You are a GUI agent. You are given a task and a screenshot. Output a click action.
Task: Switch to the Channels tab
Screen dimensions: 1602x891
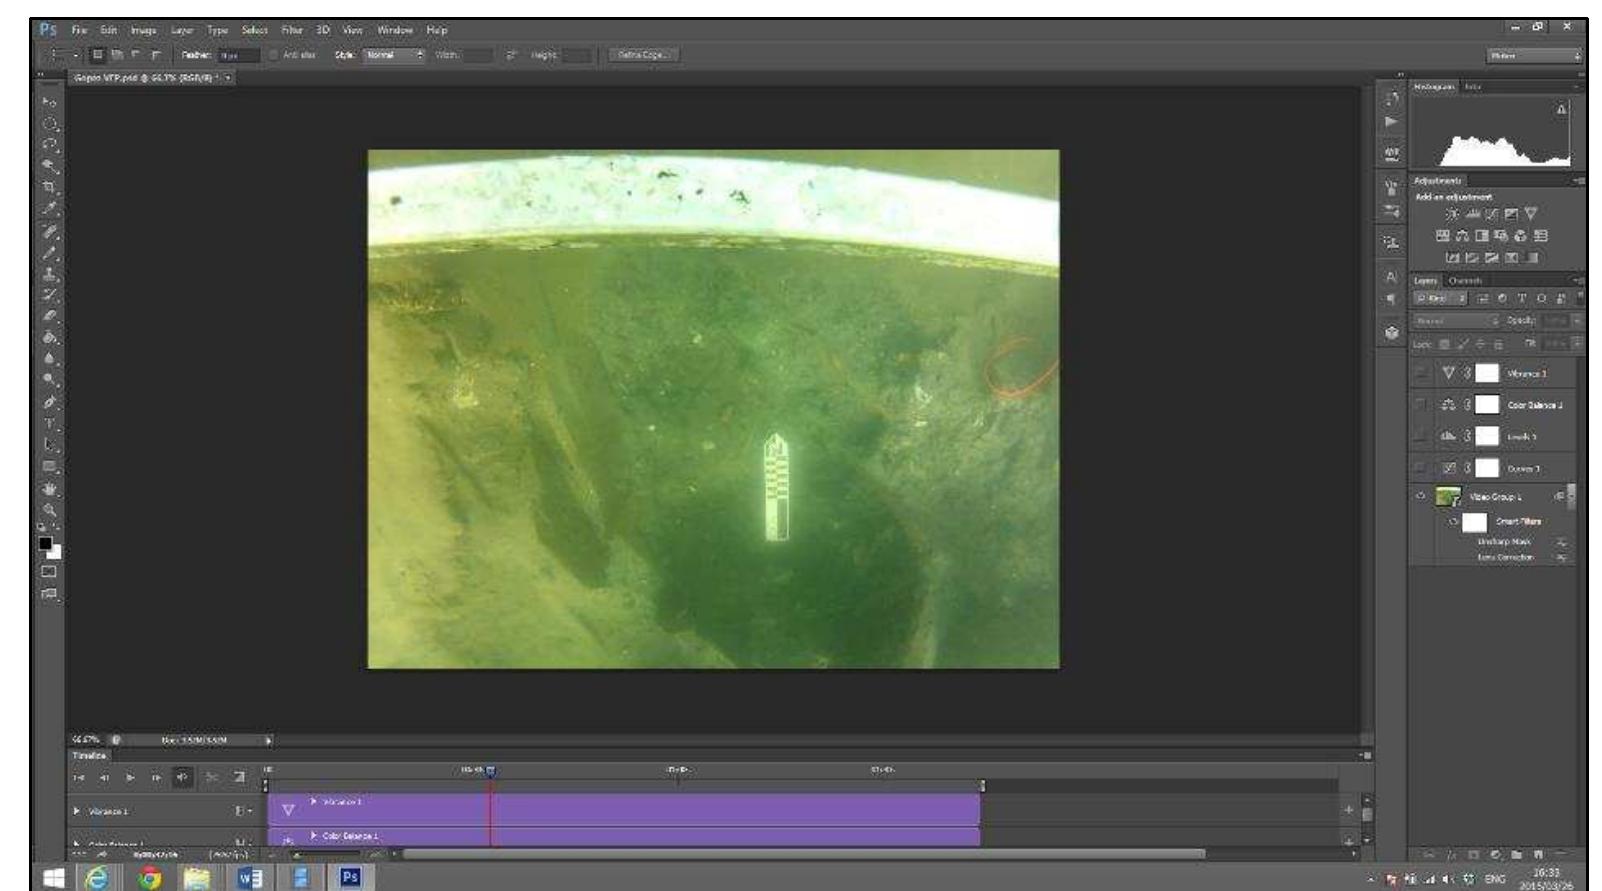click(1466, 281)
